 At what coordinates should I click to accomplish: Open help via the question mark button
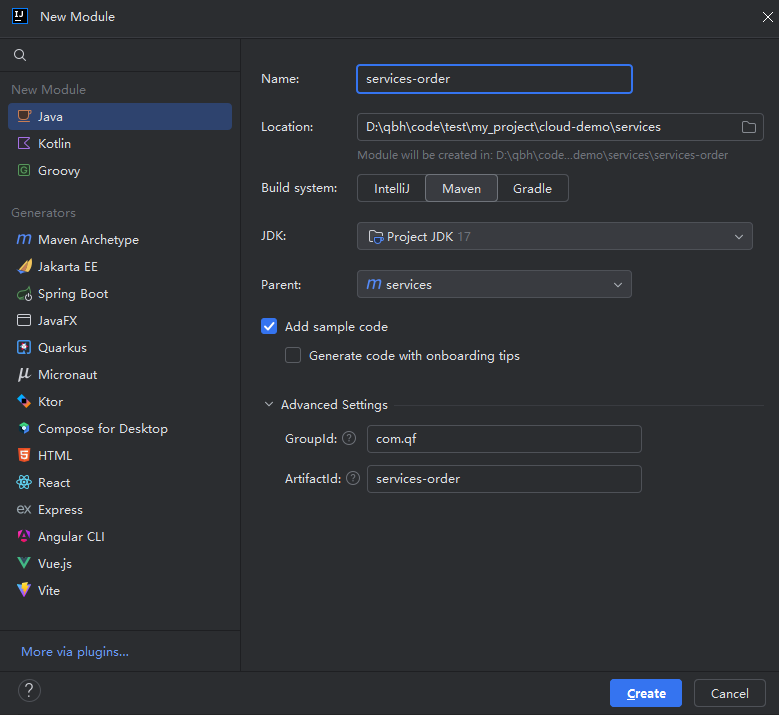29,691
